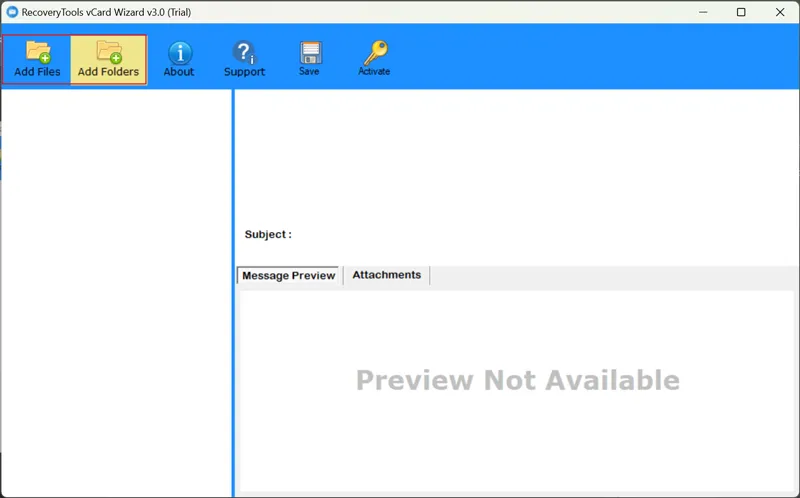Click the Subject label text
Screen dimensions: 800x498
pos(268,235)
